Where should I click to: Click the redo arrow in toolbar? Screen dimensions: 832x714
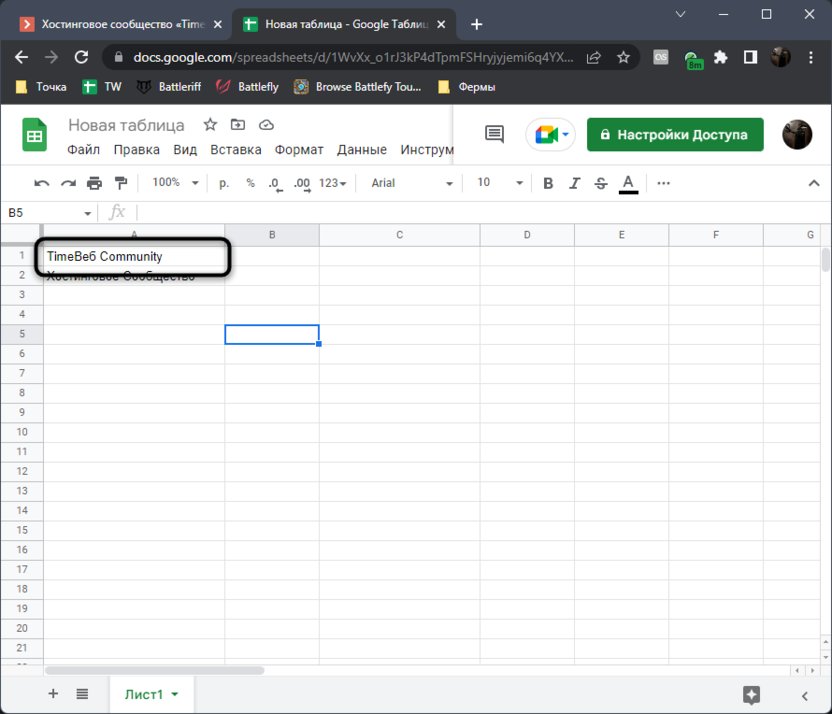point(68,183)
